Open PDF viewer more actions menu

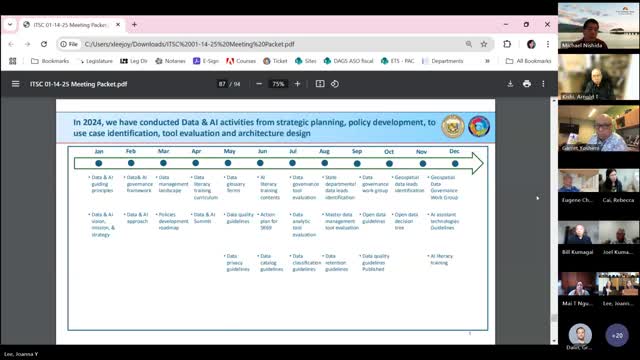(x=543, y=84)
